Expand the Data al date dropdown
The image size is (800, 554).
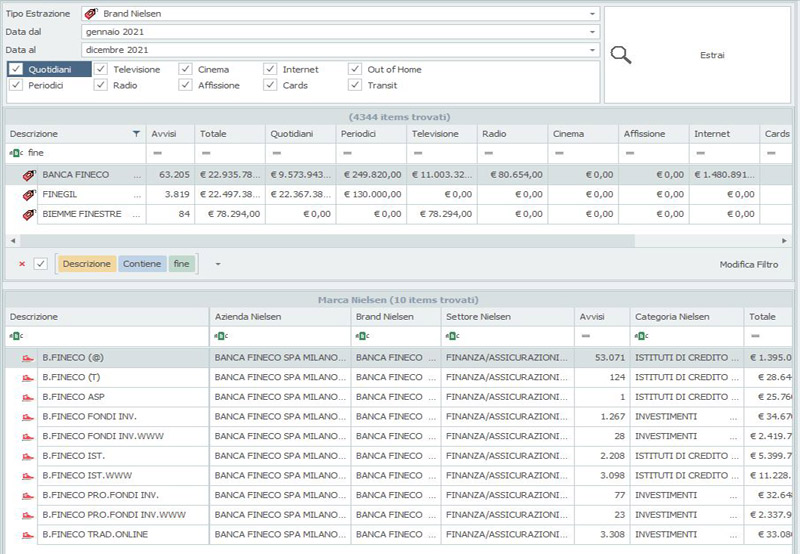pos(593,50)
